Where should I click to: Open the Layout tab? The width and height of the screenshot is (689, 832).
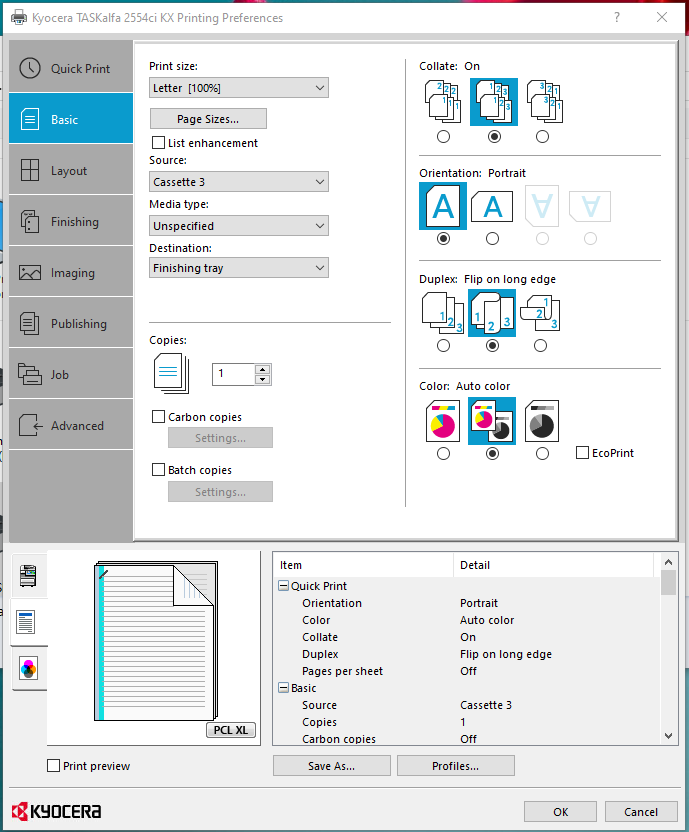click(x=71, y=170)
